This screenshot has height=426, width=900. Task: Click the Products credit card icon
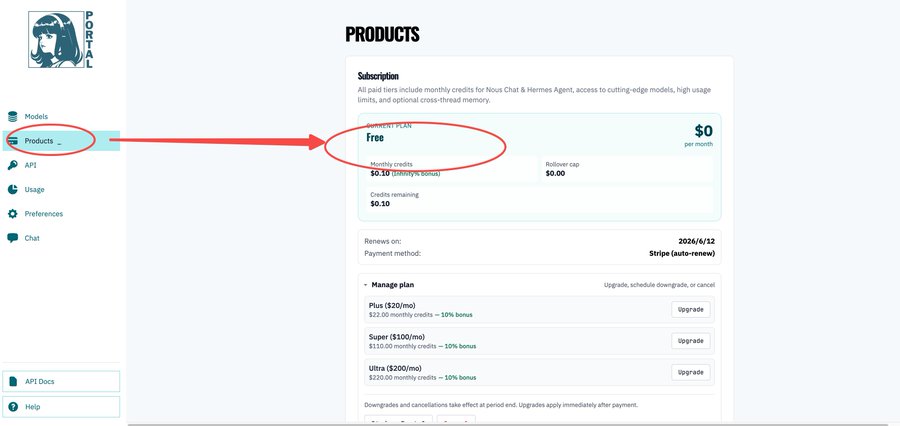pos(13,141)
